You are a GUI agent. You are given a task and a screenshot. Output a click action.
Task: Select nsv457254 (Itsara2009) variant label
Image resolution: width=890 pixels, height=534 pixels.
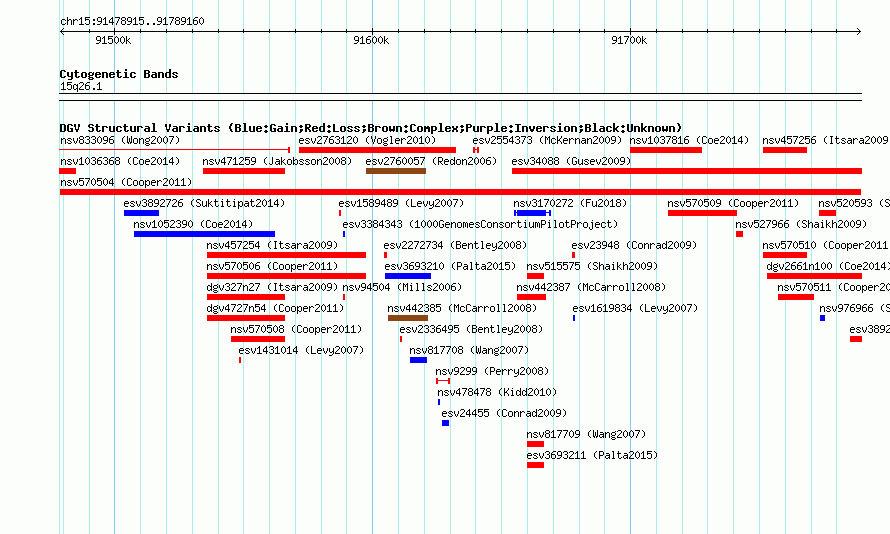(x=272, y=245)
